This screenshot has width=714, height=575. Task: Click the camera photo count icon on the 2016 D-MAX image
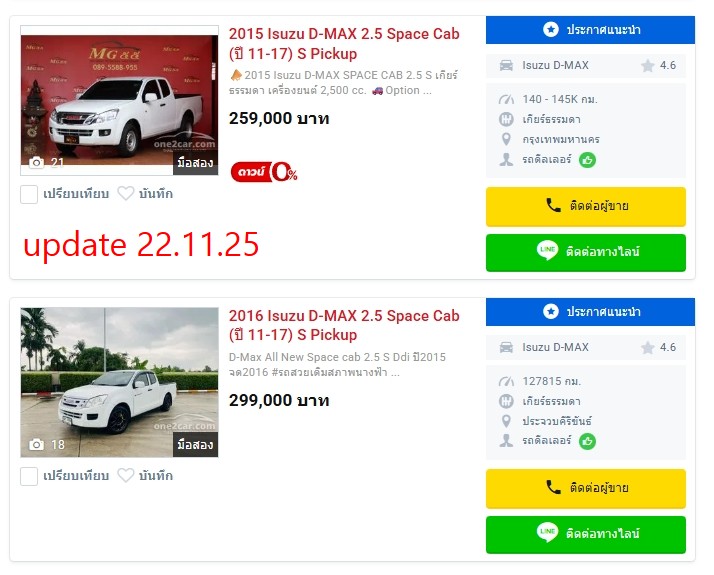click(x=36, y=444)
